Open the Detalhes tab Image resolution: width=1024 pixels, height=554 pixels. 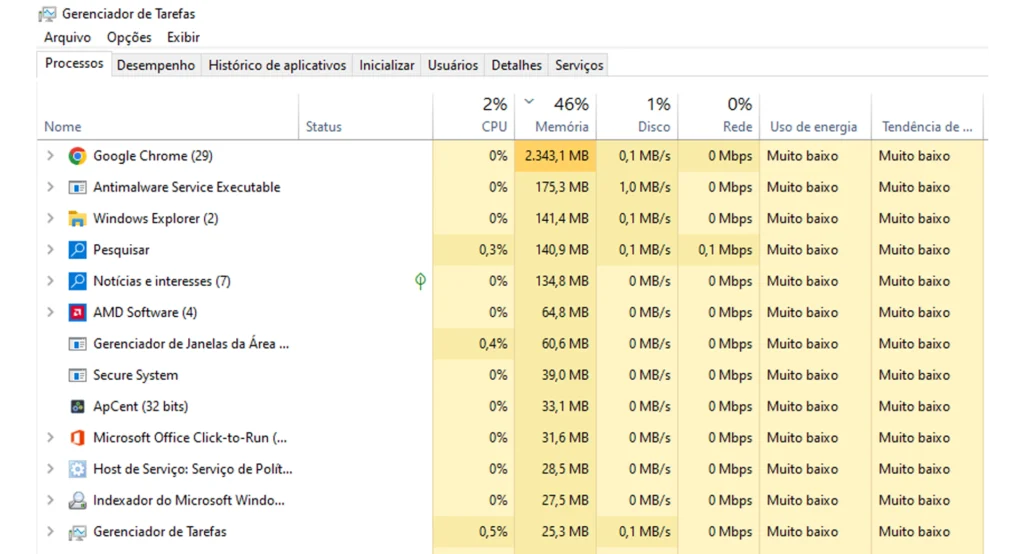tap(517, 65)
